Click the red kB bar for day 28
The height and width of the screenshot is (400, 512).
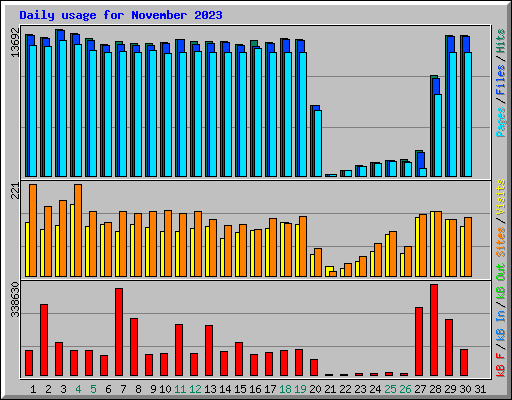point(434,330)
